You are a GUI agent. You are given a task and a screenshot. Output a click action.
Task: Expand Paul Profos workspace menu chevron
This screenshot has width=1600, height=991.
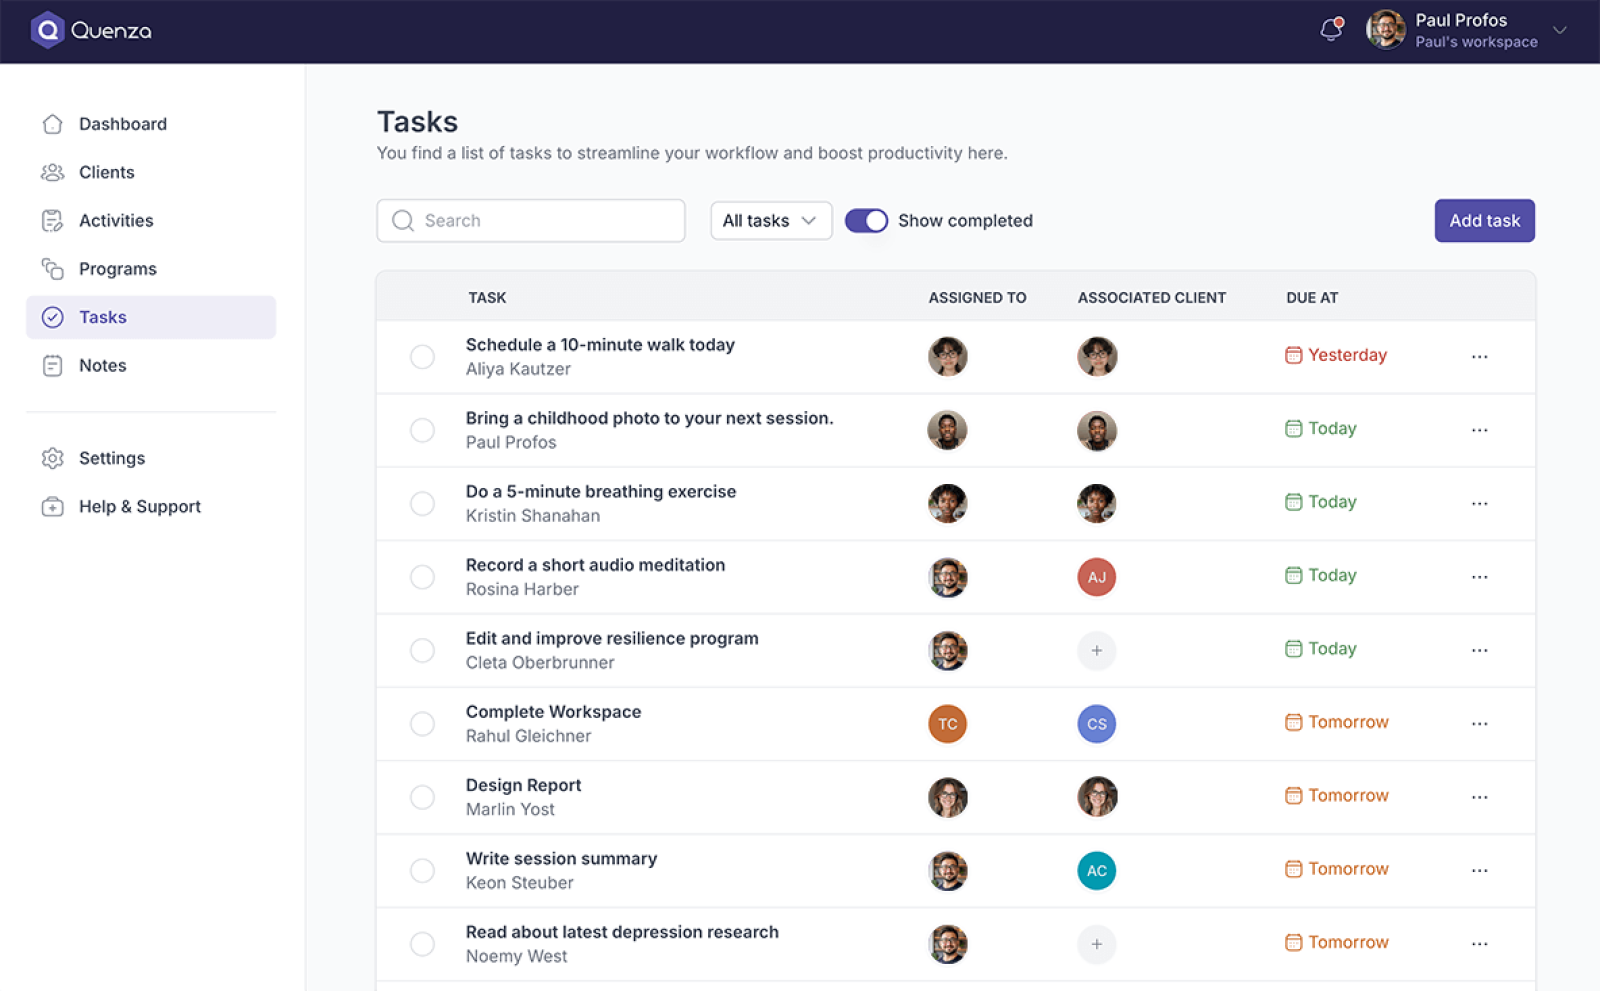1559,30
